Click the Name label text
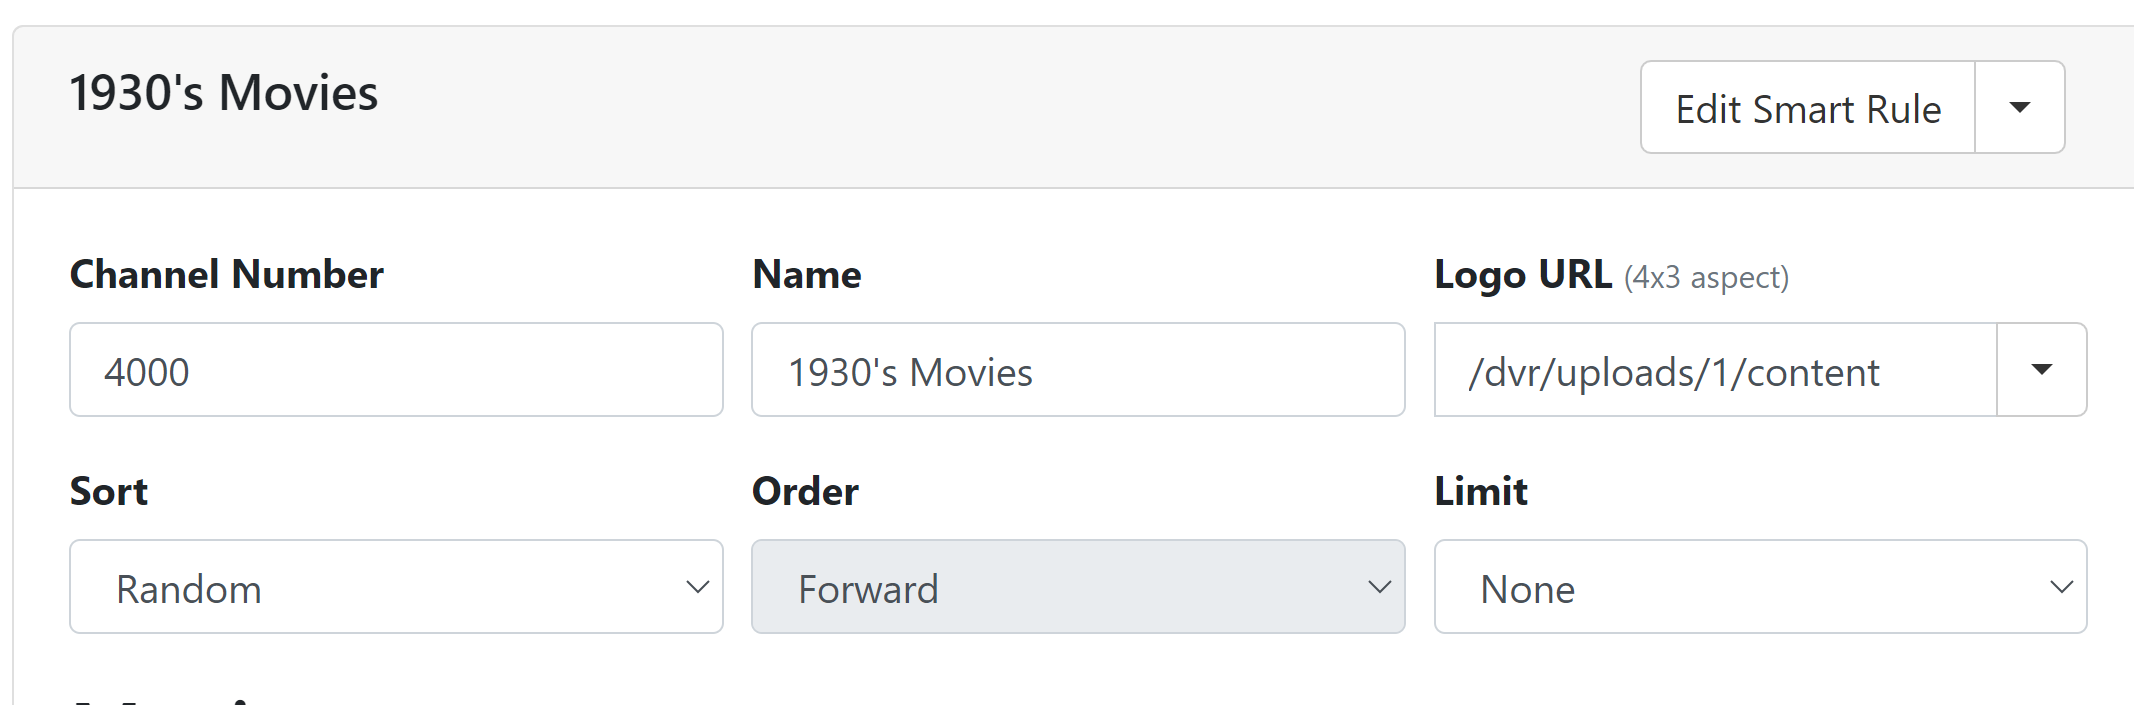This screenshot has height=705, width=2134. [x=807, y=275]
